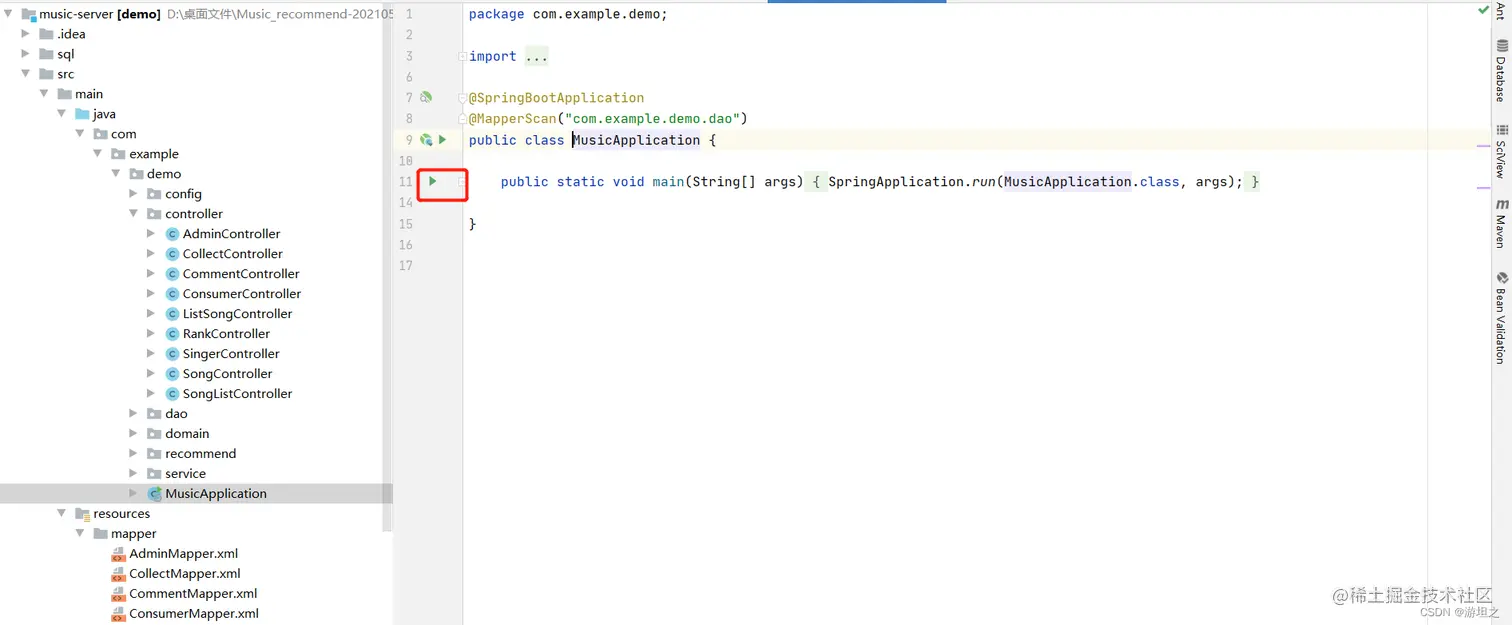1512x625 pixels.
Task: Expand the sql folder
Action: (x=26, y=54)
